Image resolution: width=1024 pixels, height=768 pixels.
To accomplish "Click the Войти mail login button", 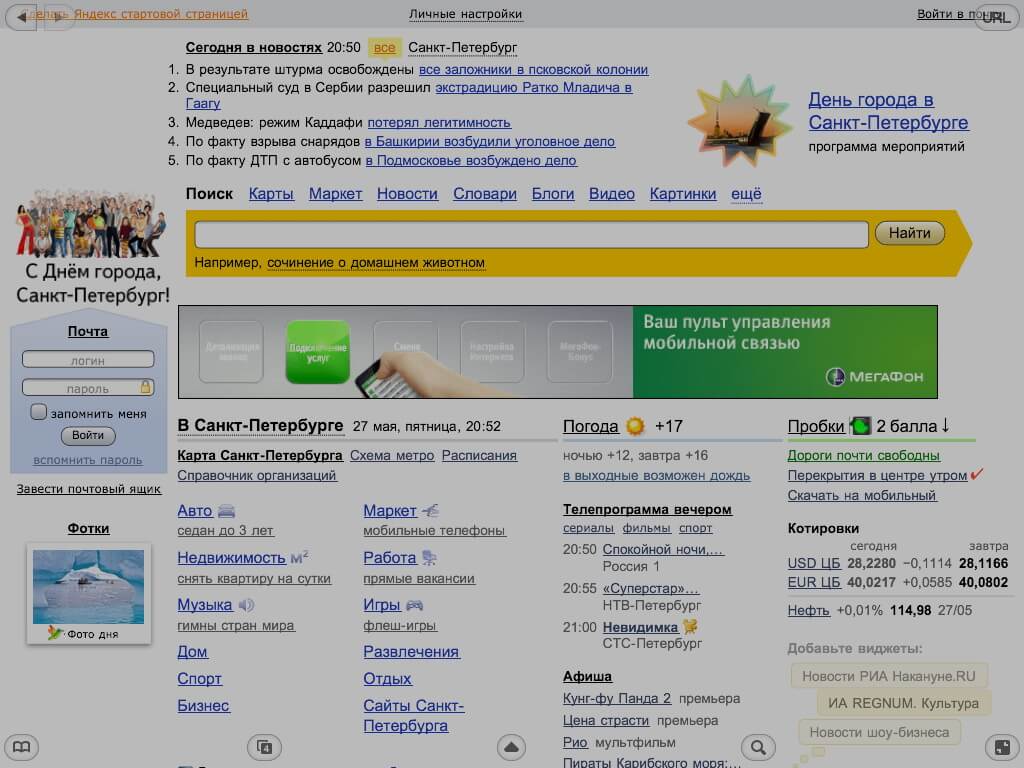I will coord(88,435).
